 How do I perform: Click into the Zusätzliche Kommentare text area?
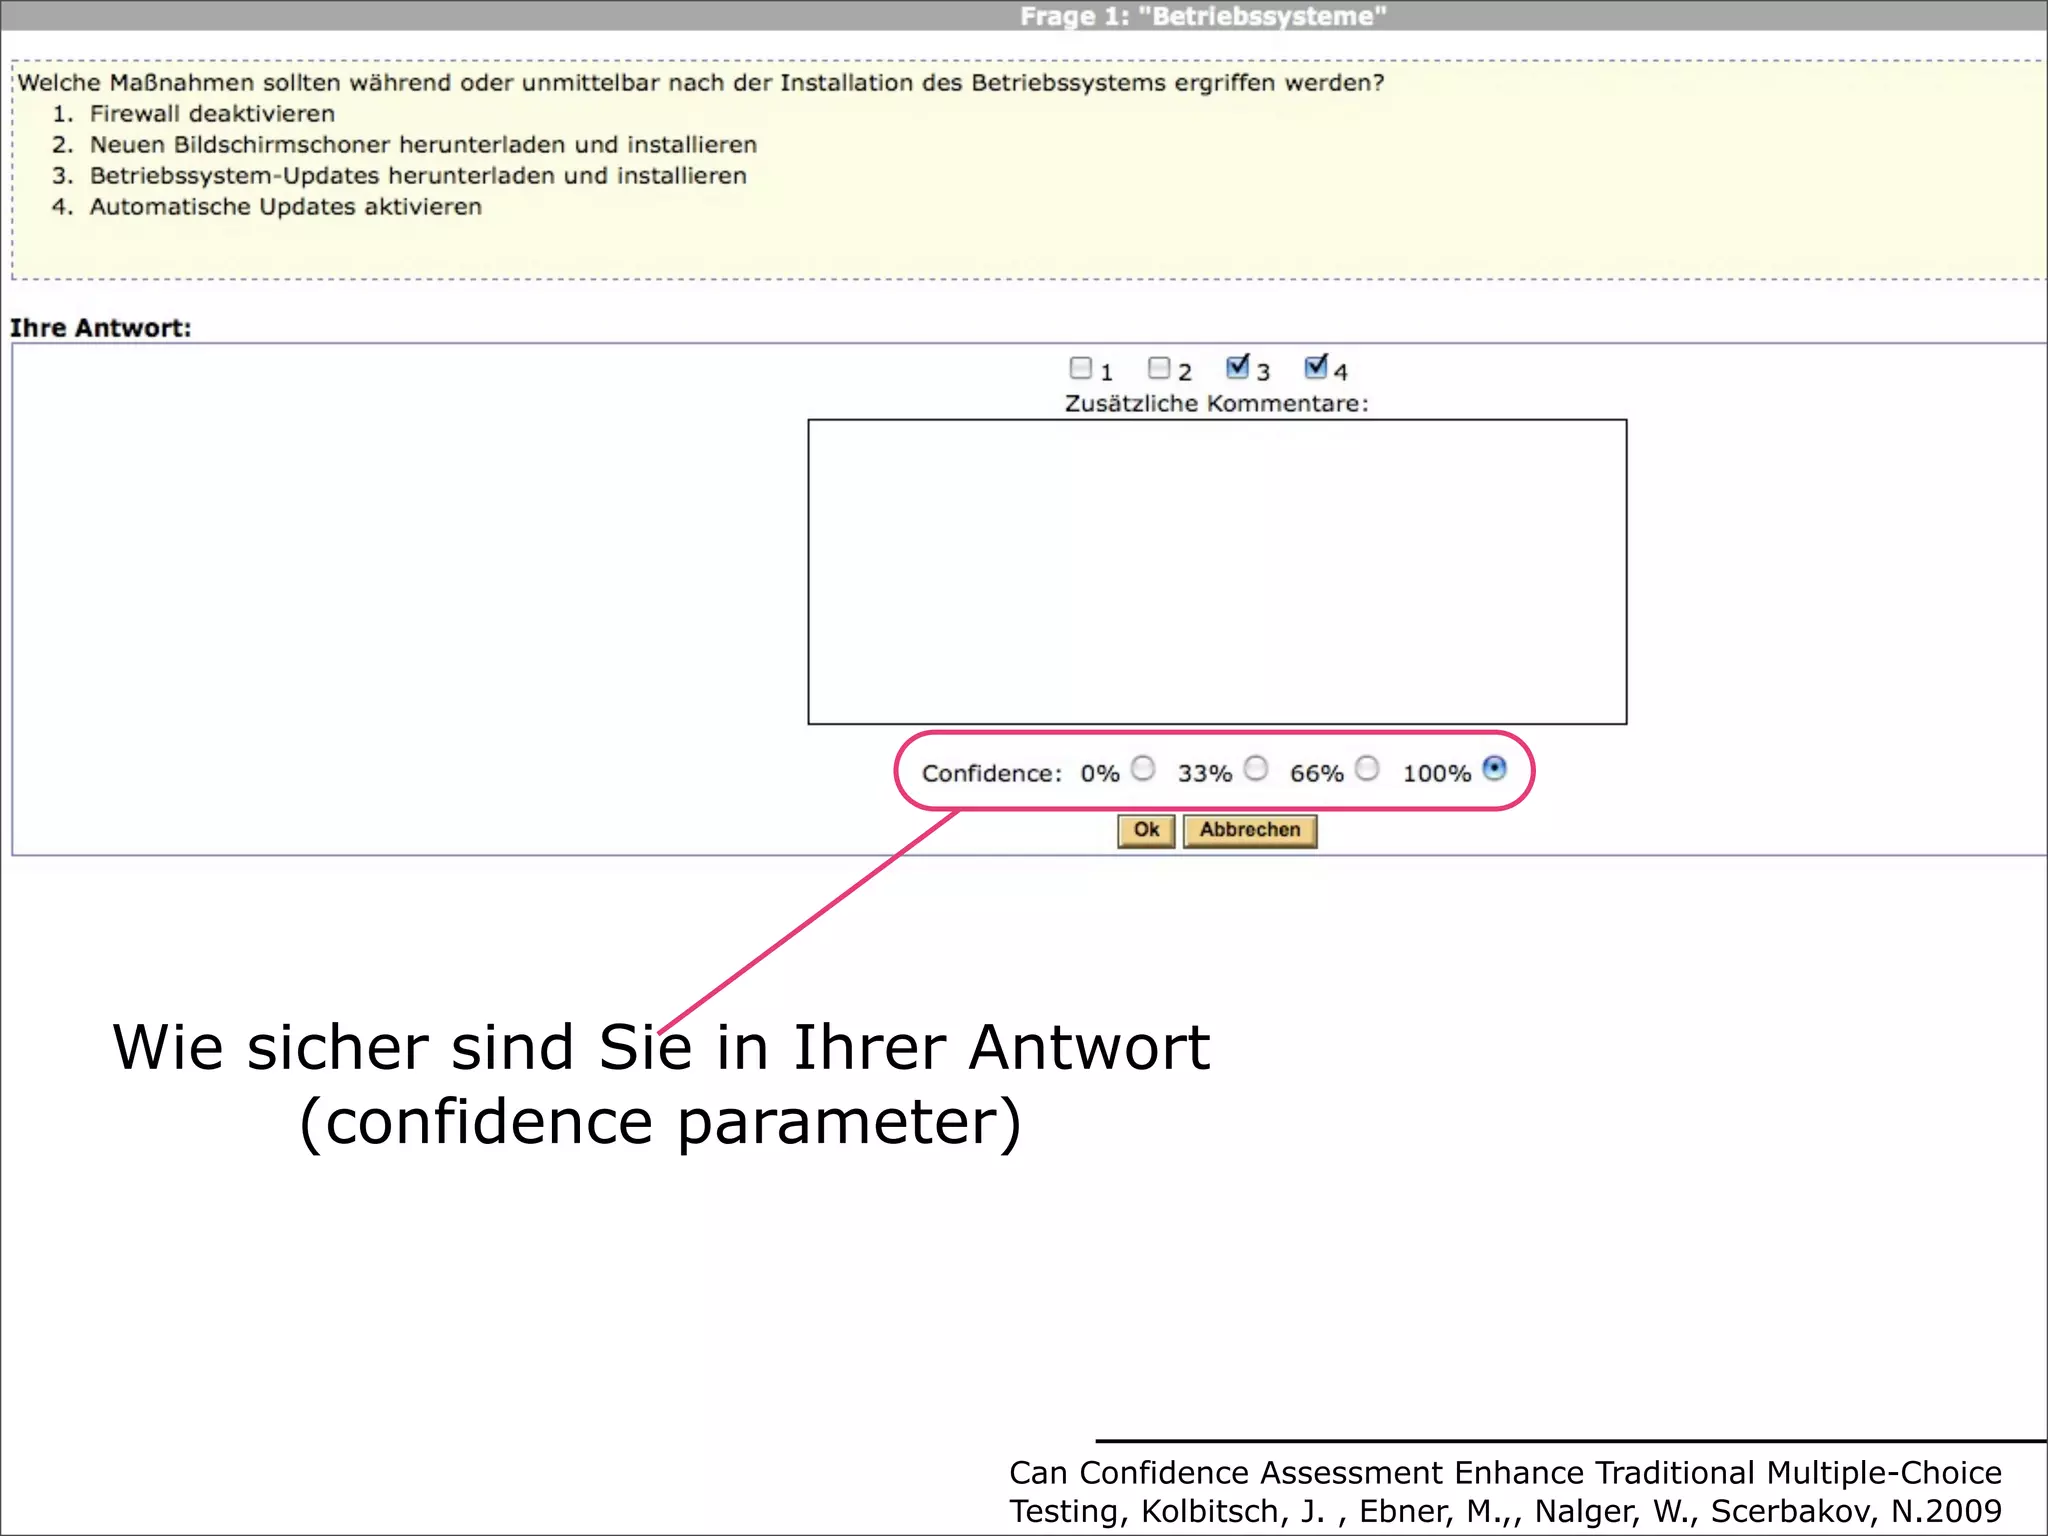[x=1217, y=571]
